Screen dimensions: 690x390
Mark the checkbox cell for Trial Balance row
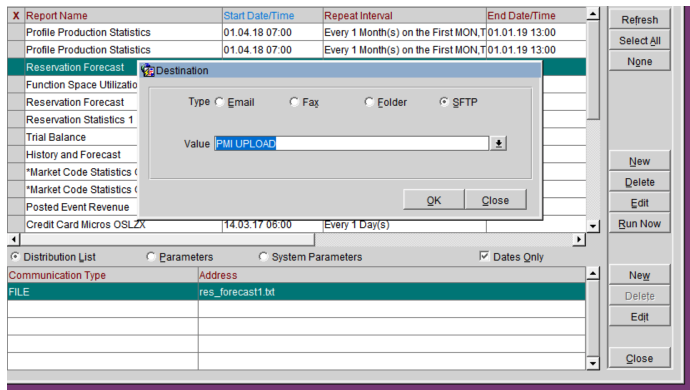tap(16, 137)
